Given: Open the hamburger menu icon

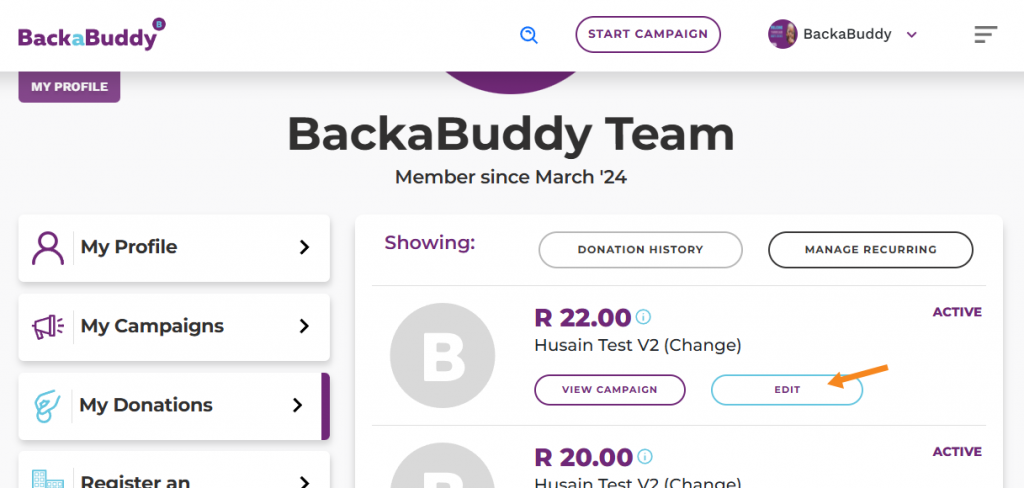Looking at the screenshot, I should click(985, 35).
